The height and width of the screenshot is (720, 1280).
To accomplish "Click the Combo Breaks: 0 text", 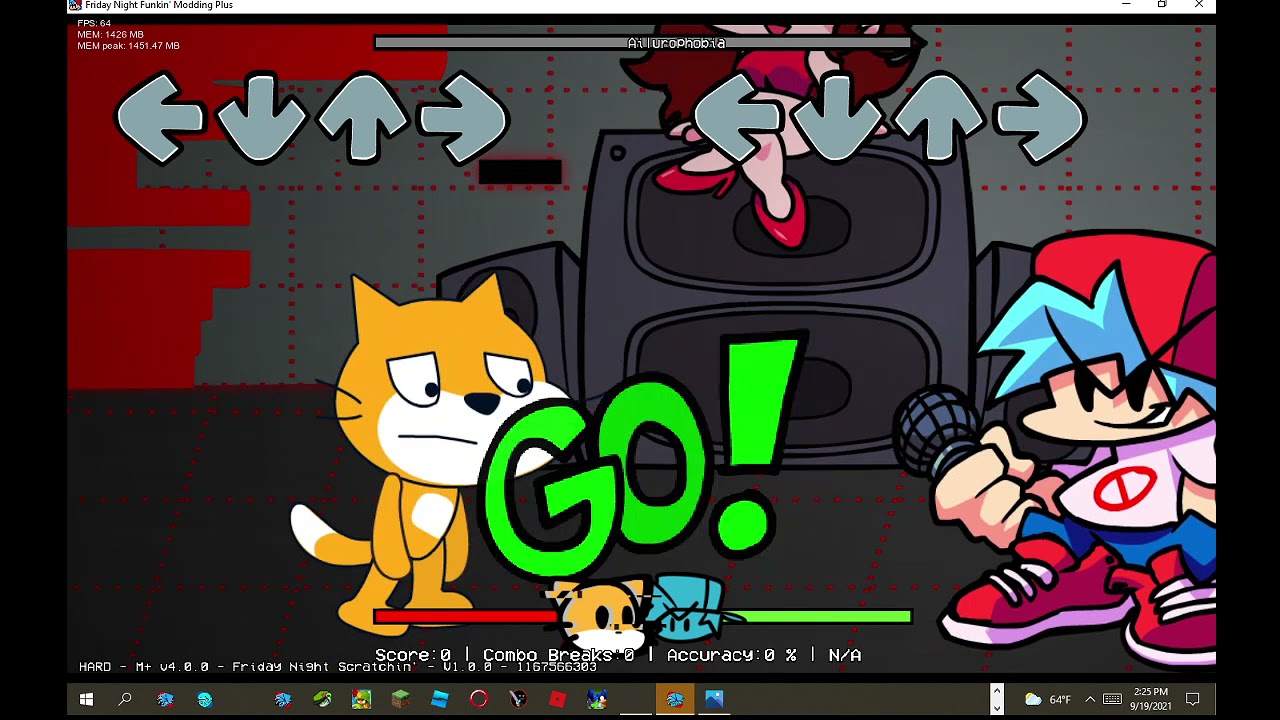I will [x=559, y=655].
